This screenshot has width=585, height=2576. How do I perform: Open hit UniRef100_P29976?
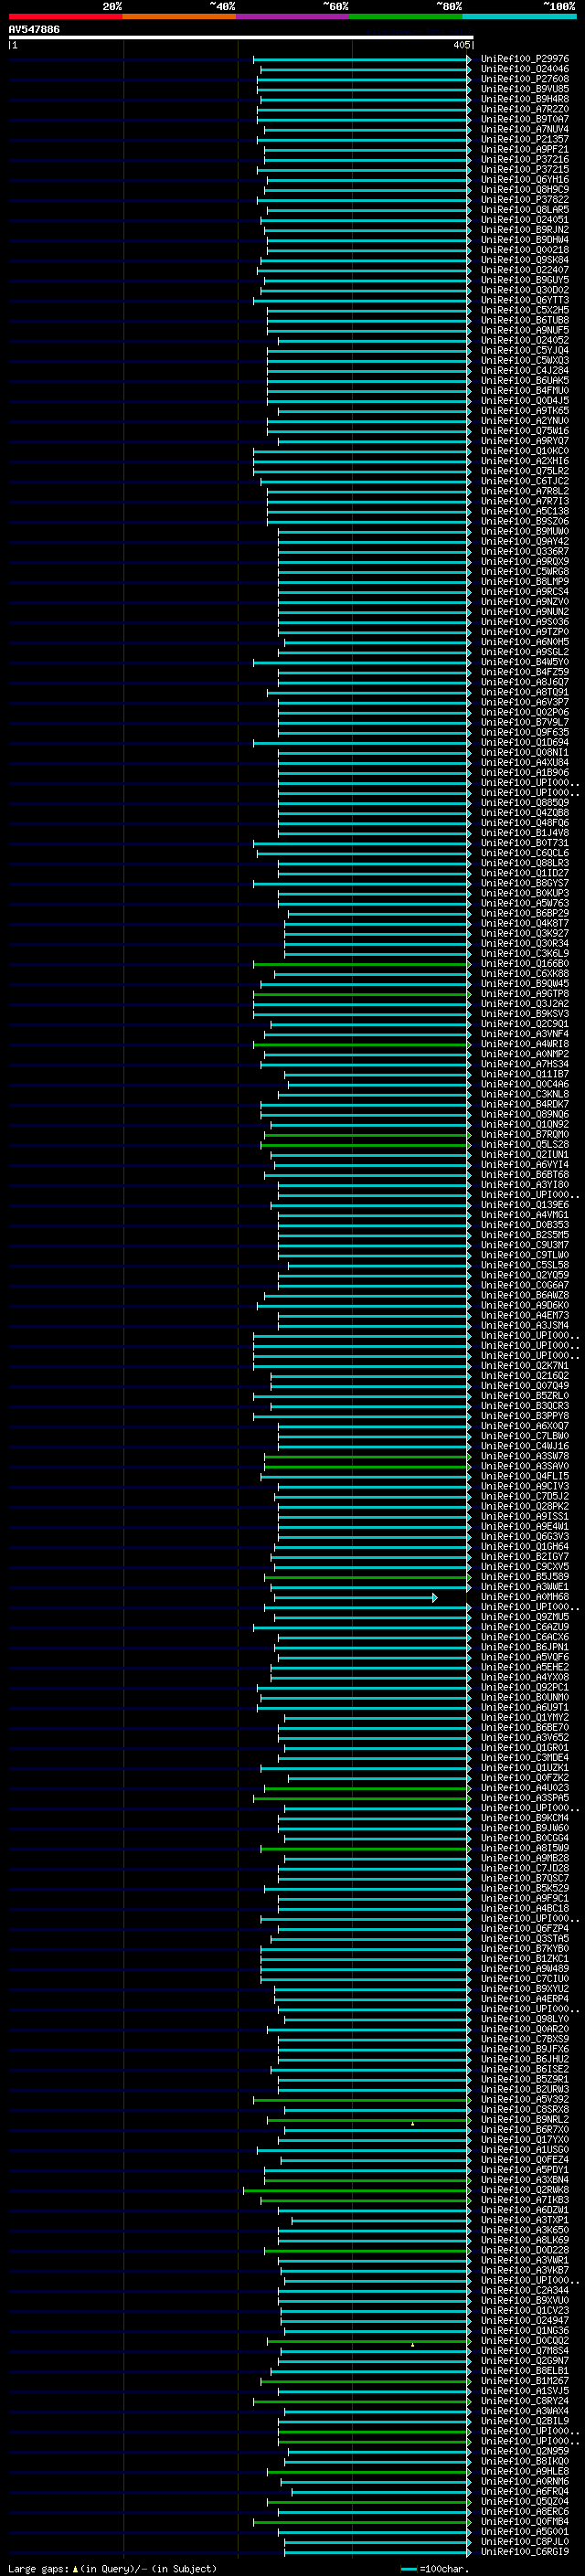(x=524, y=59)
